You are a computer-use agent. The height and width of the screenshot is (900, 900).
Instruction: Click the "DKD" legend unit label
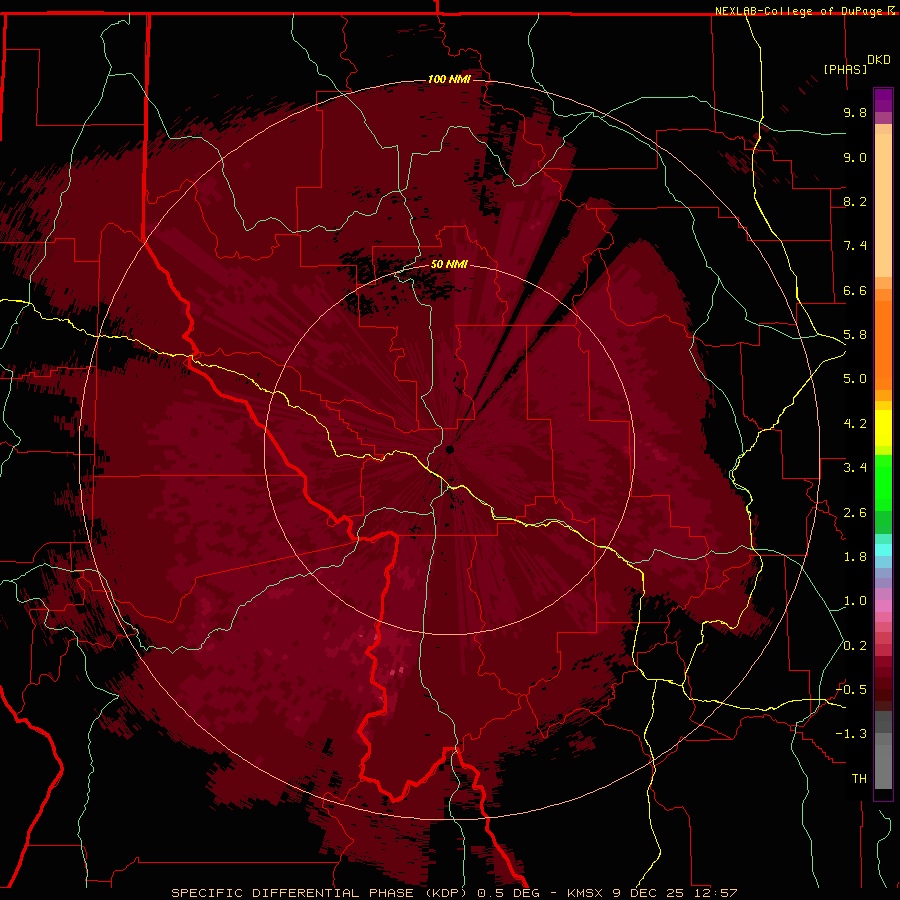pyautogui.click(x=879, y=60)
